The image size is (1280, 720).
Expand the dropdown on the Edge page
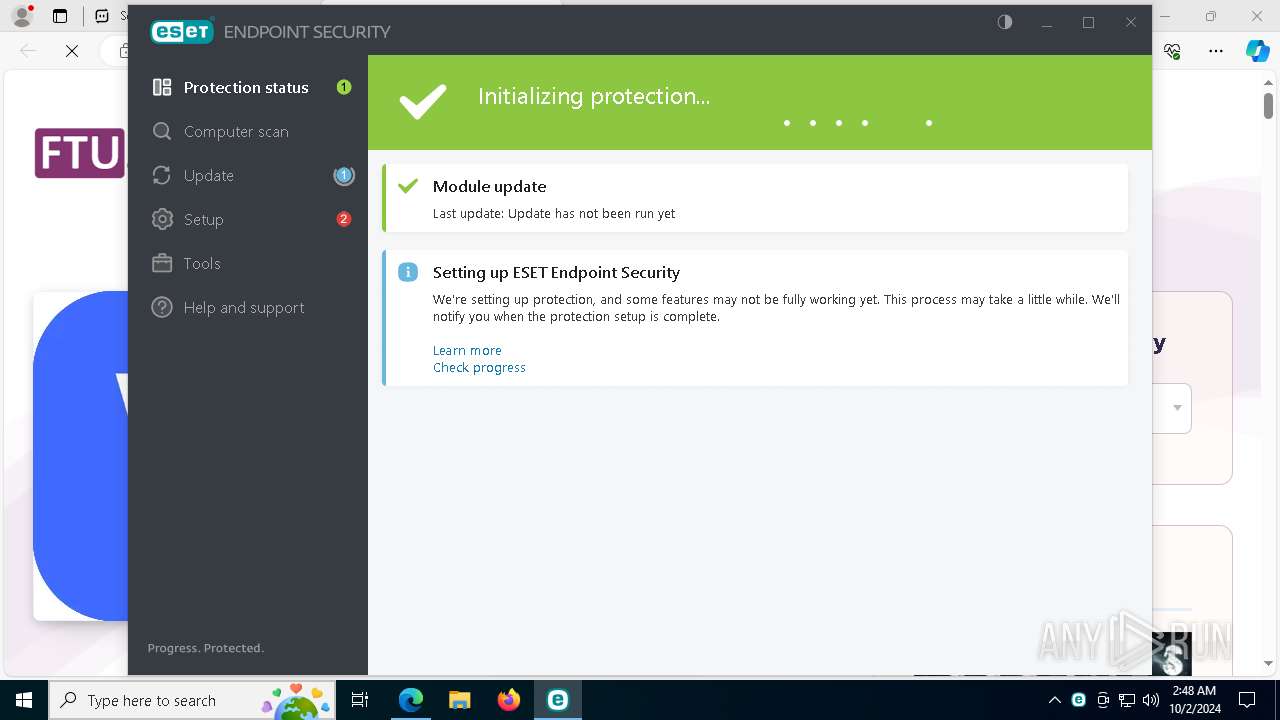(x=1177, y=408)
